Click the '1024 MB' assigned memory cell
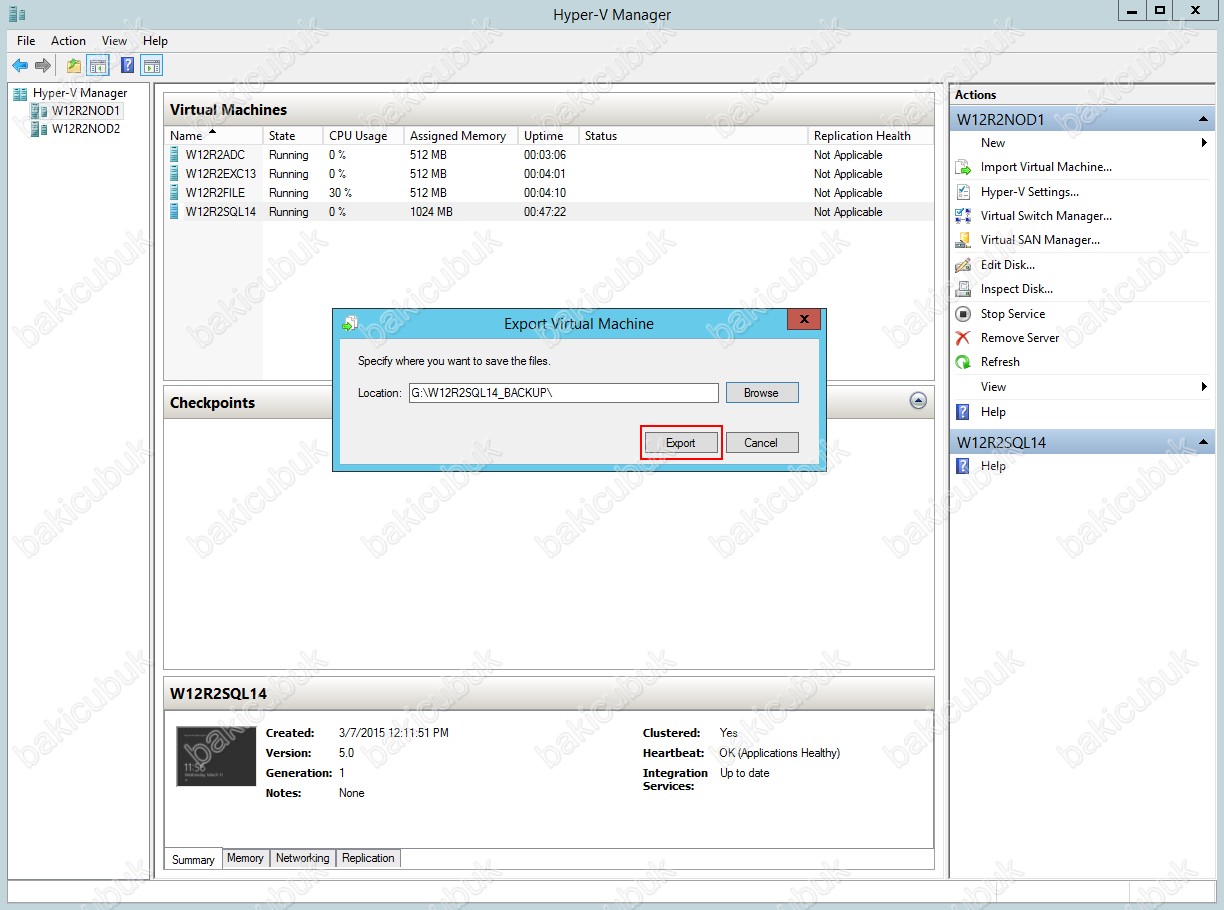This screenshot has height=910, width=1224. [431, 212]
